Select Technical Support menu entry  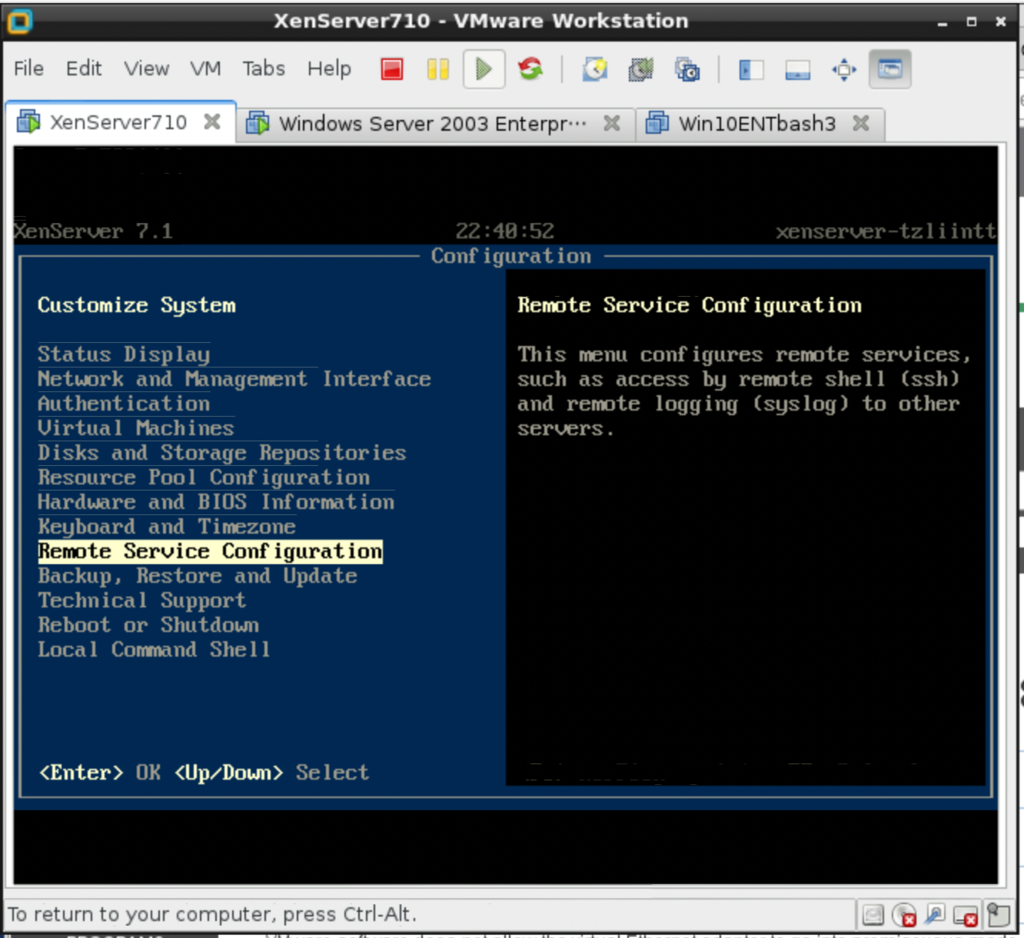click(142, 600)
